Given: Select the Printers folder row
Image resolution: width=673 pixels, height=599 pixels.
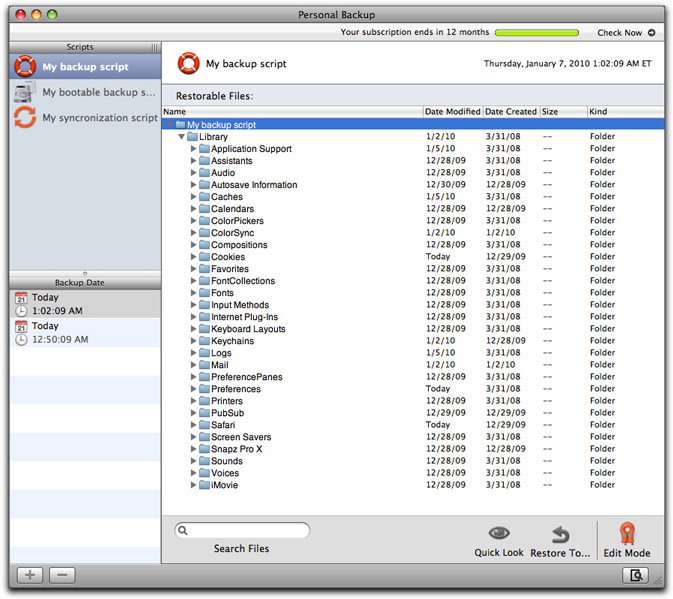Looking at the screenshot, I should tap(413, 401).
